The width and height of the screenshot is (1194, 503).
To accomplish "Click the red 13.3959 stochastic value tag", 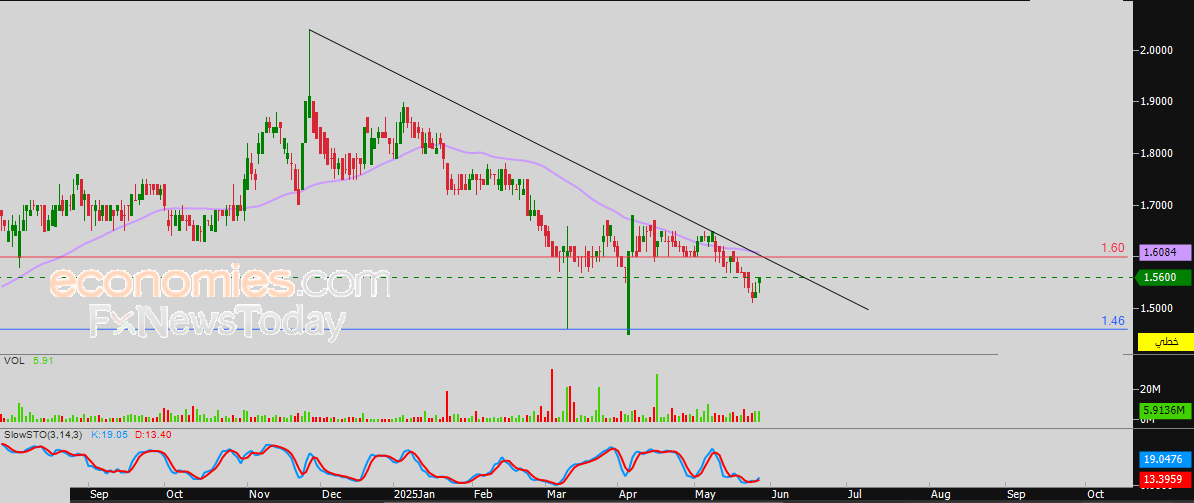I will click(x=1164, y=479).
